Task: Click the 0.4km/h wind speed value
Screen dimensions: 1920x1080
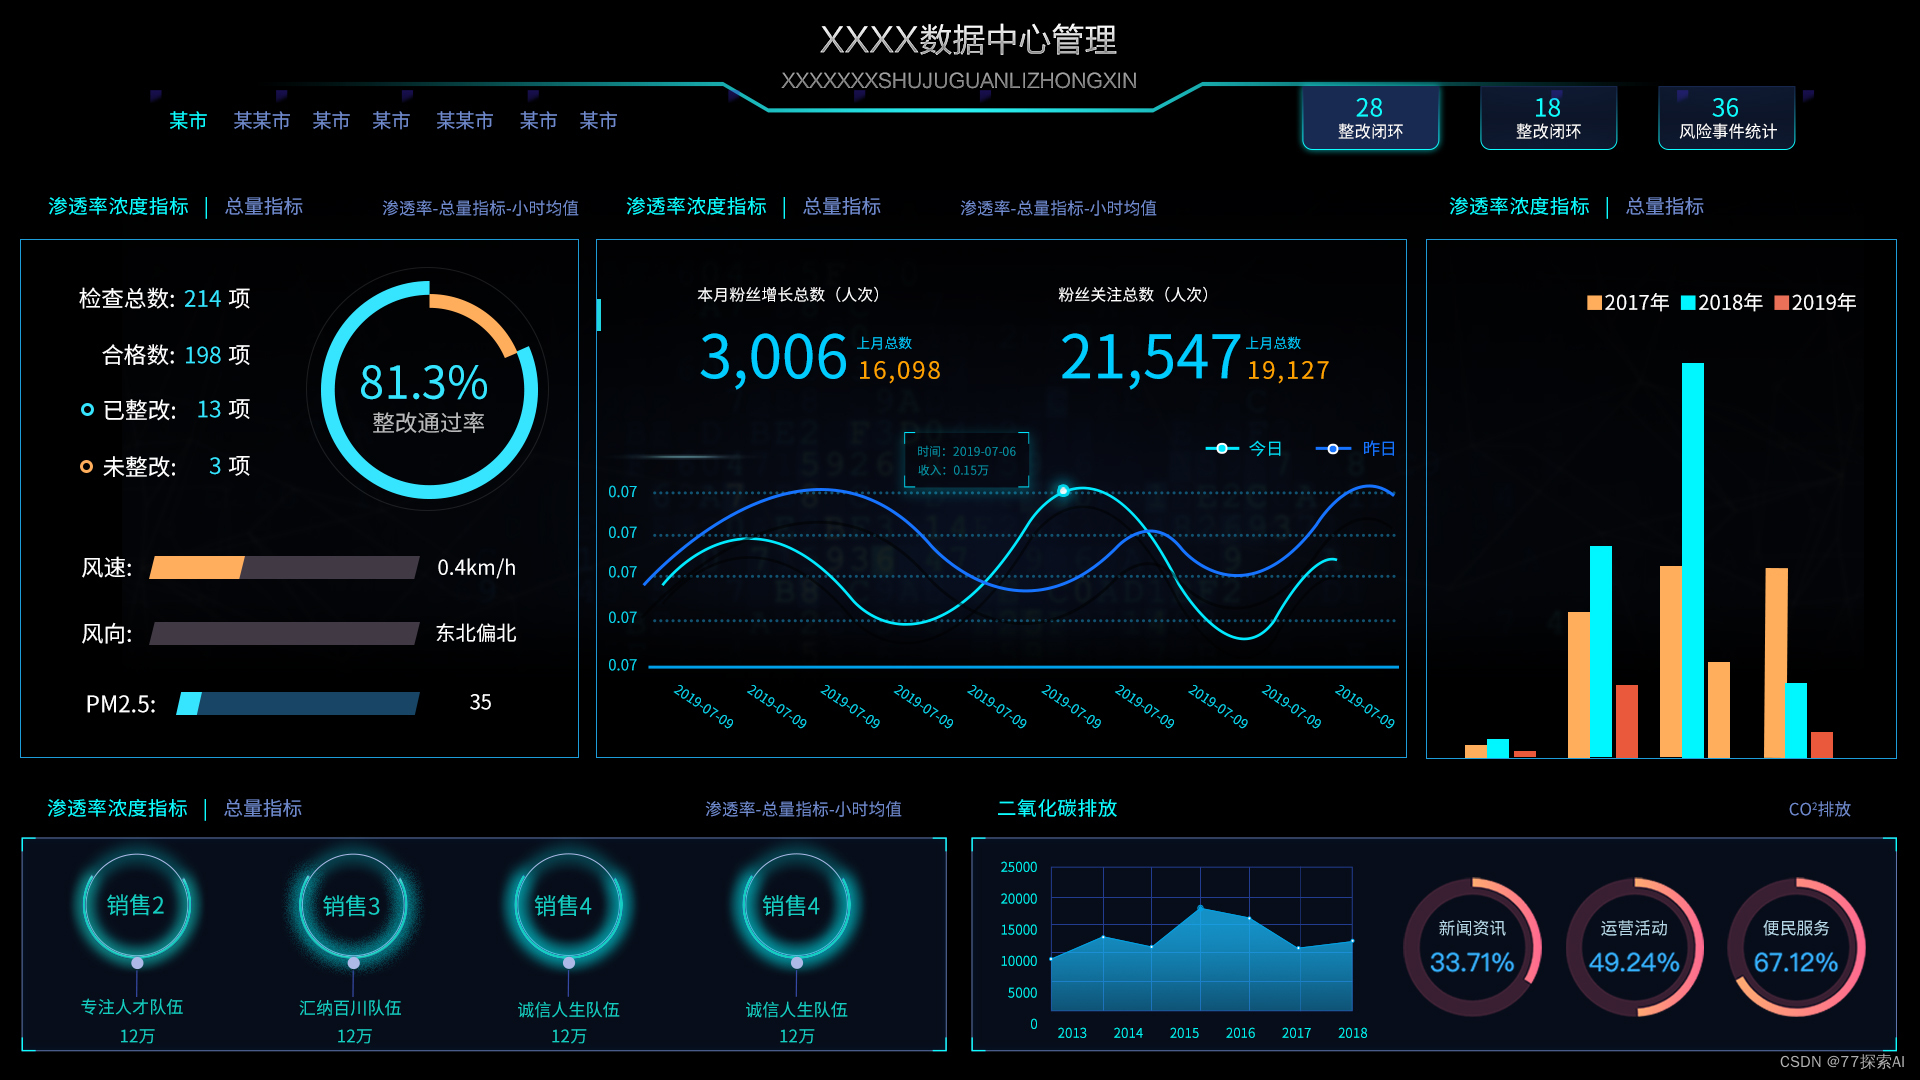Action: pyautogui.click(x=477, y=568)
